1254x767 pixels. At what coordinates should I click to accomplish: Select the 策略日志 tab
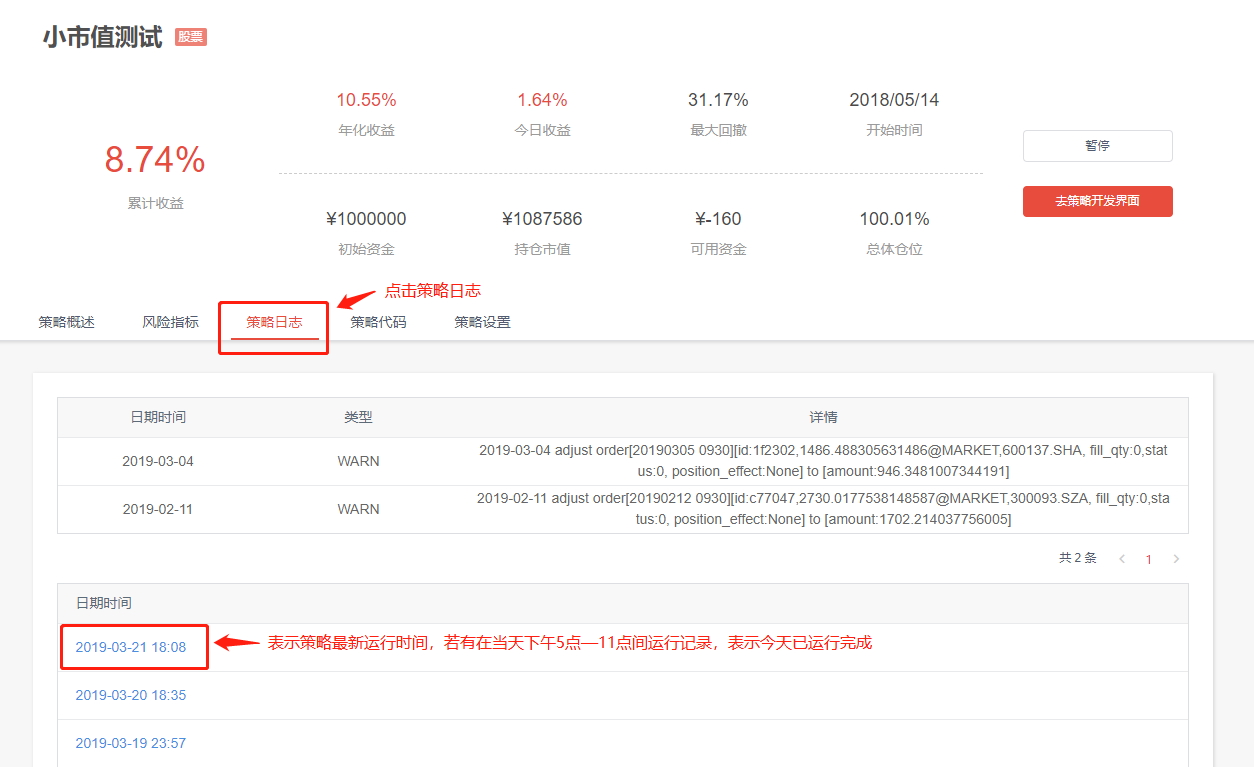click(274, 322)
